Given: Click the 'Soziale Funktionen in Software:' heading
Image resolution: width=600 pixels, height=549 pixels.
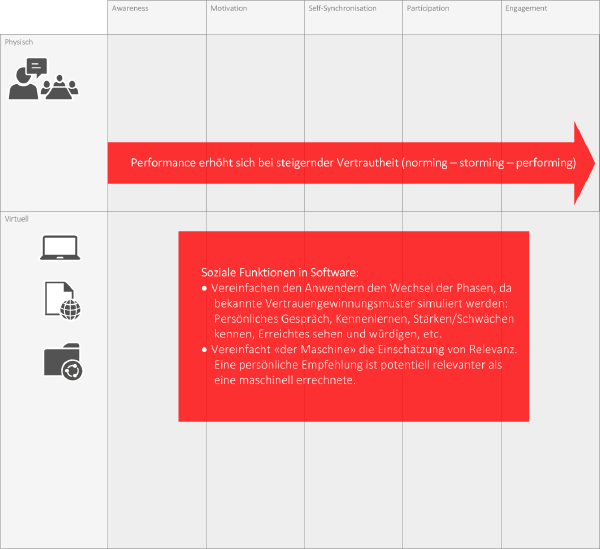Looking at the screenshot, I should [x=280, y=272].
